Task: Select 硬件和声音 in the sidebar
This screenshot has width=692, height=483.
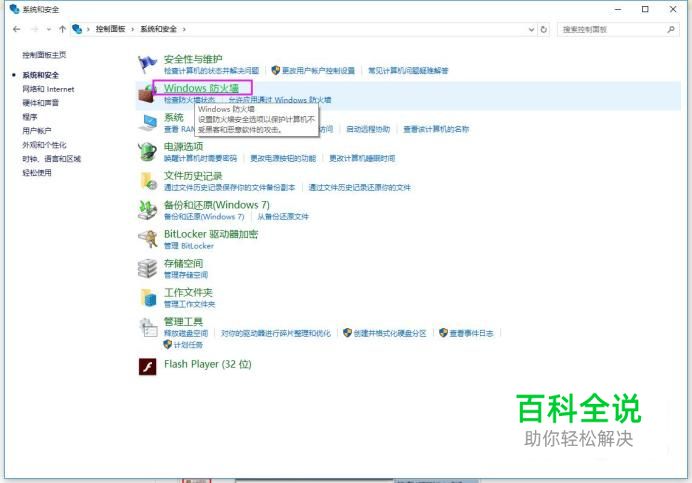Action: pos(41,103)
